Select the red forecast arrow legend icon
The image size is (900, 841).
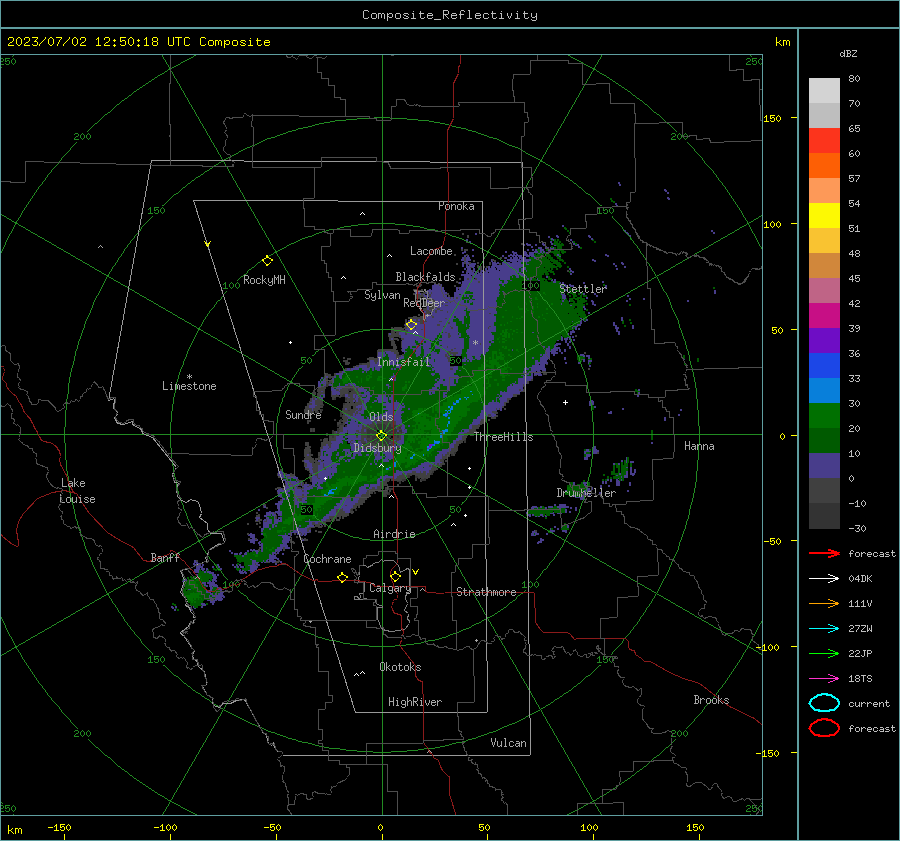click(x=824, y=553)
